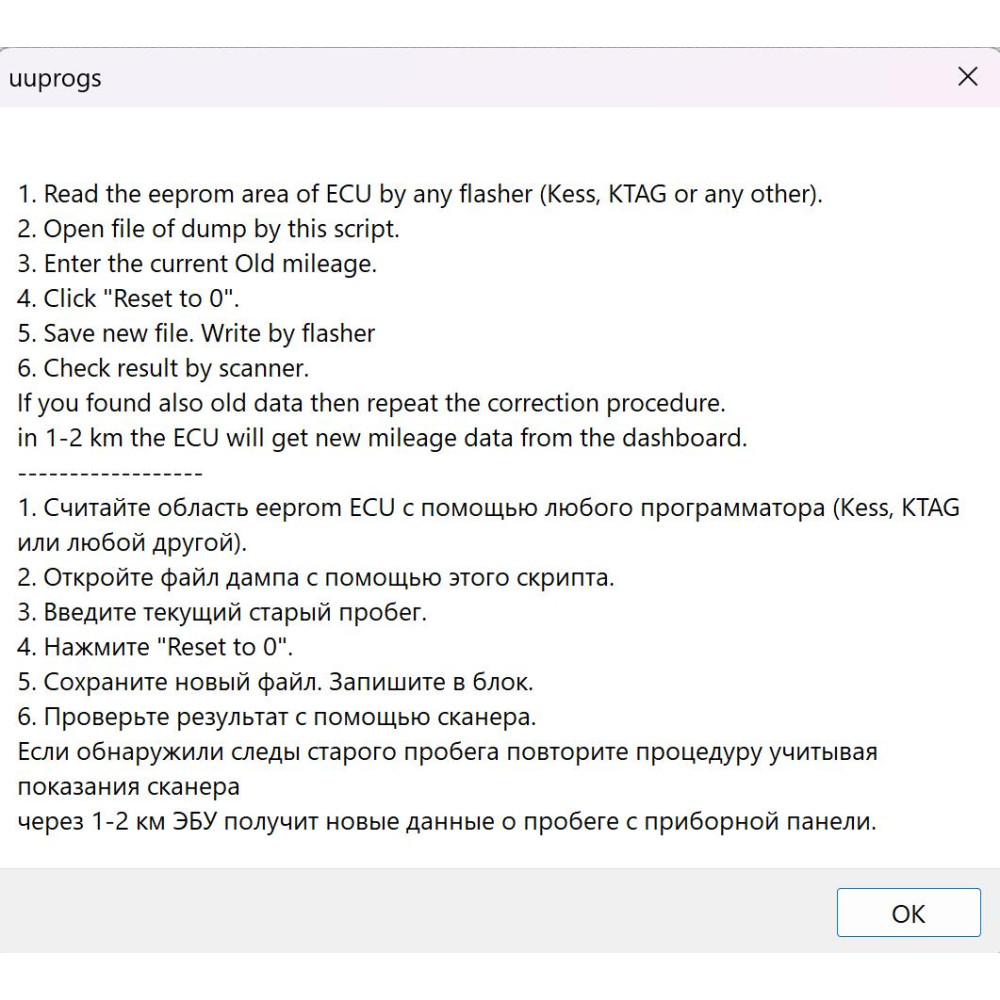
Task: Click the "Введите текущий старый пробег" line
Action: pos(221,612)
